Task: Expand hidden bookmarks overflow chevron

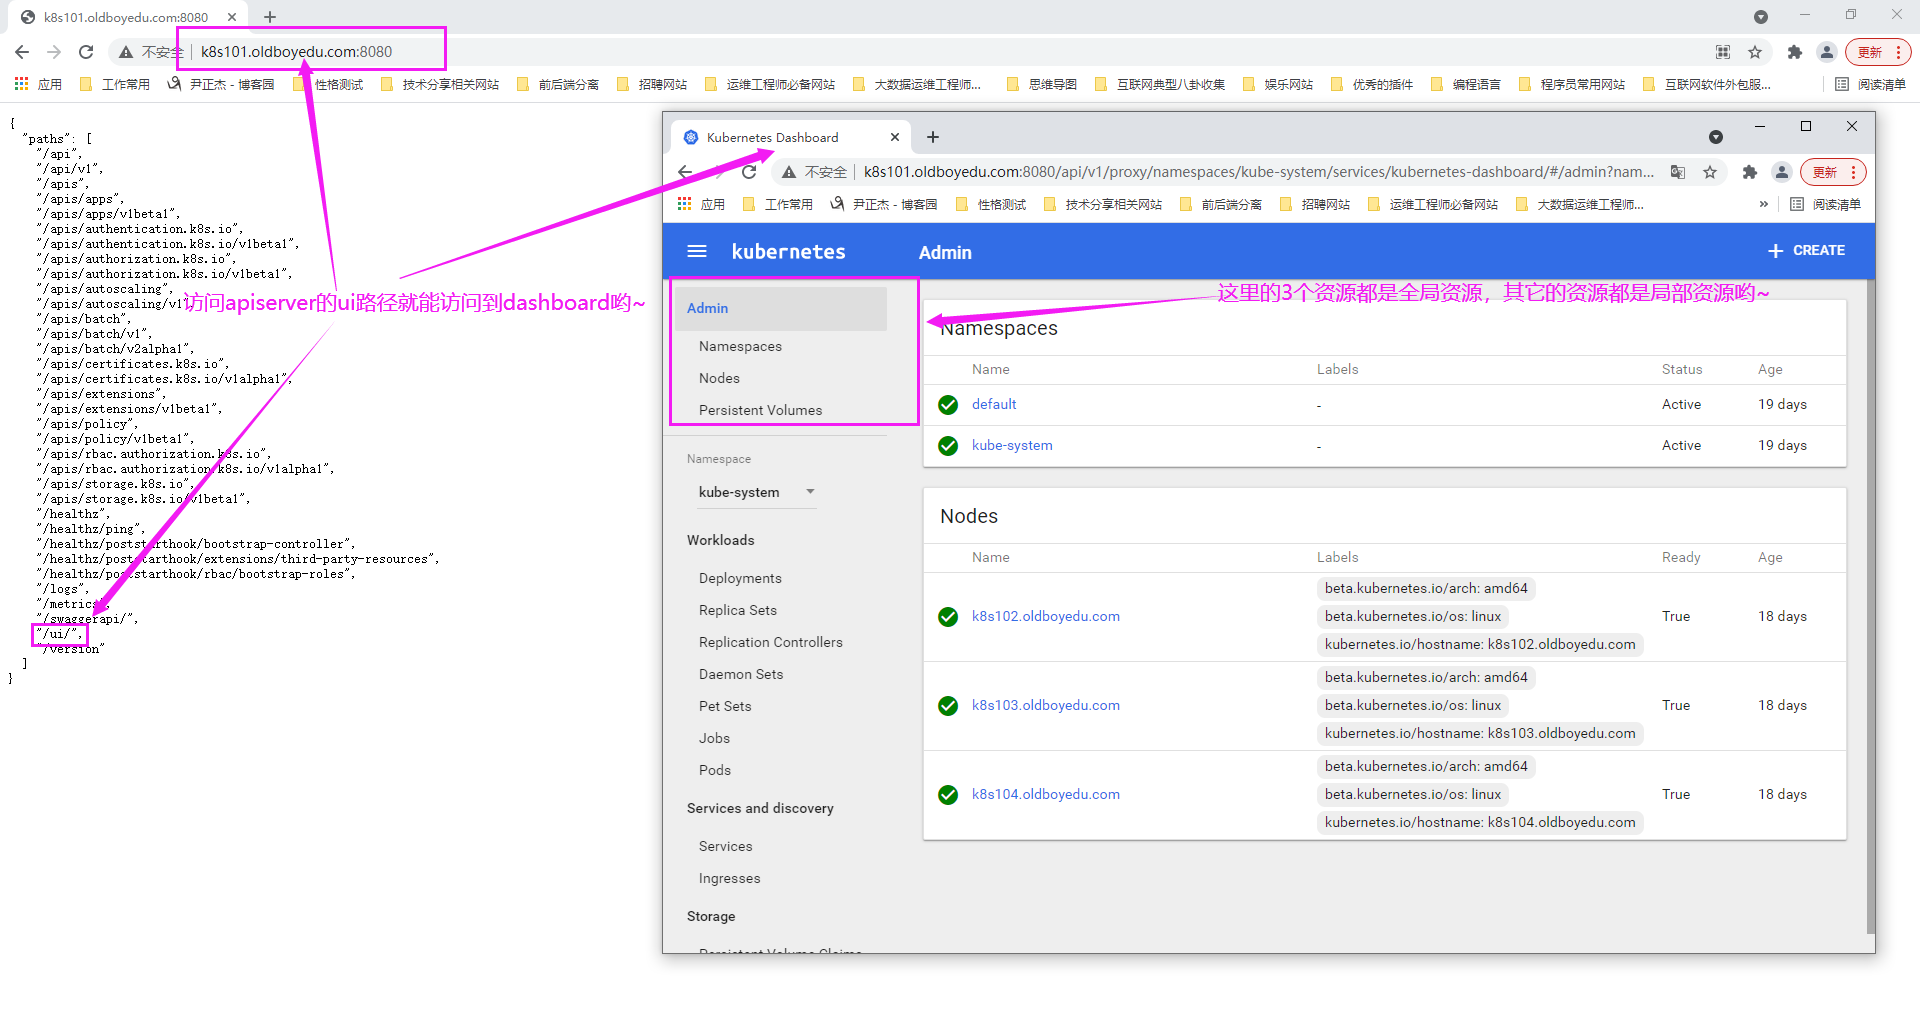Action: (1763, 204)
